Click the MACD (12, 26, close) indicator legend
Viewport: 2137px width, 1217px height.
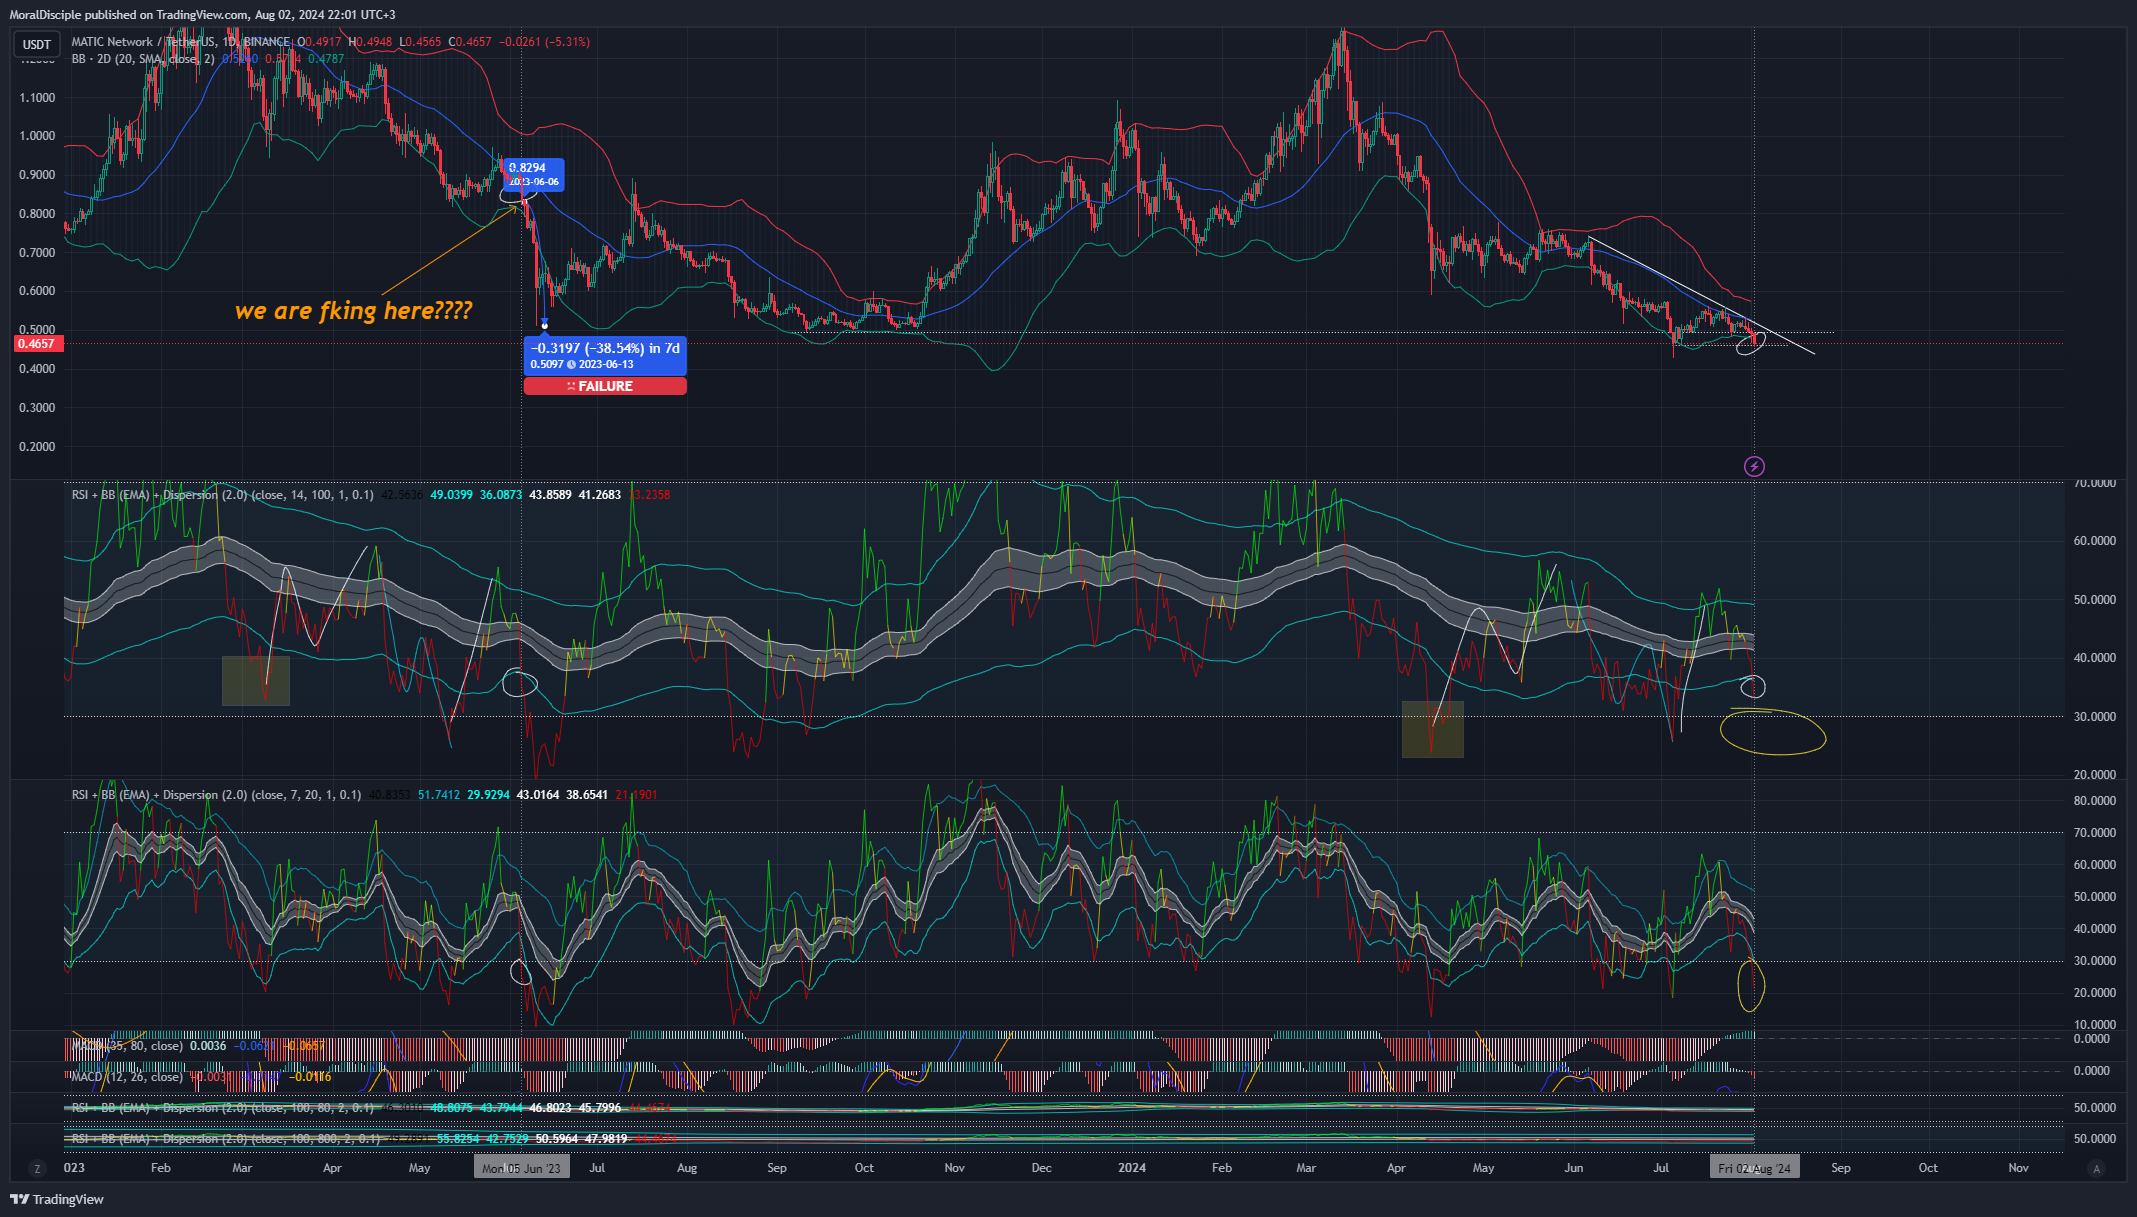tap(127, 1077)
